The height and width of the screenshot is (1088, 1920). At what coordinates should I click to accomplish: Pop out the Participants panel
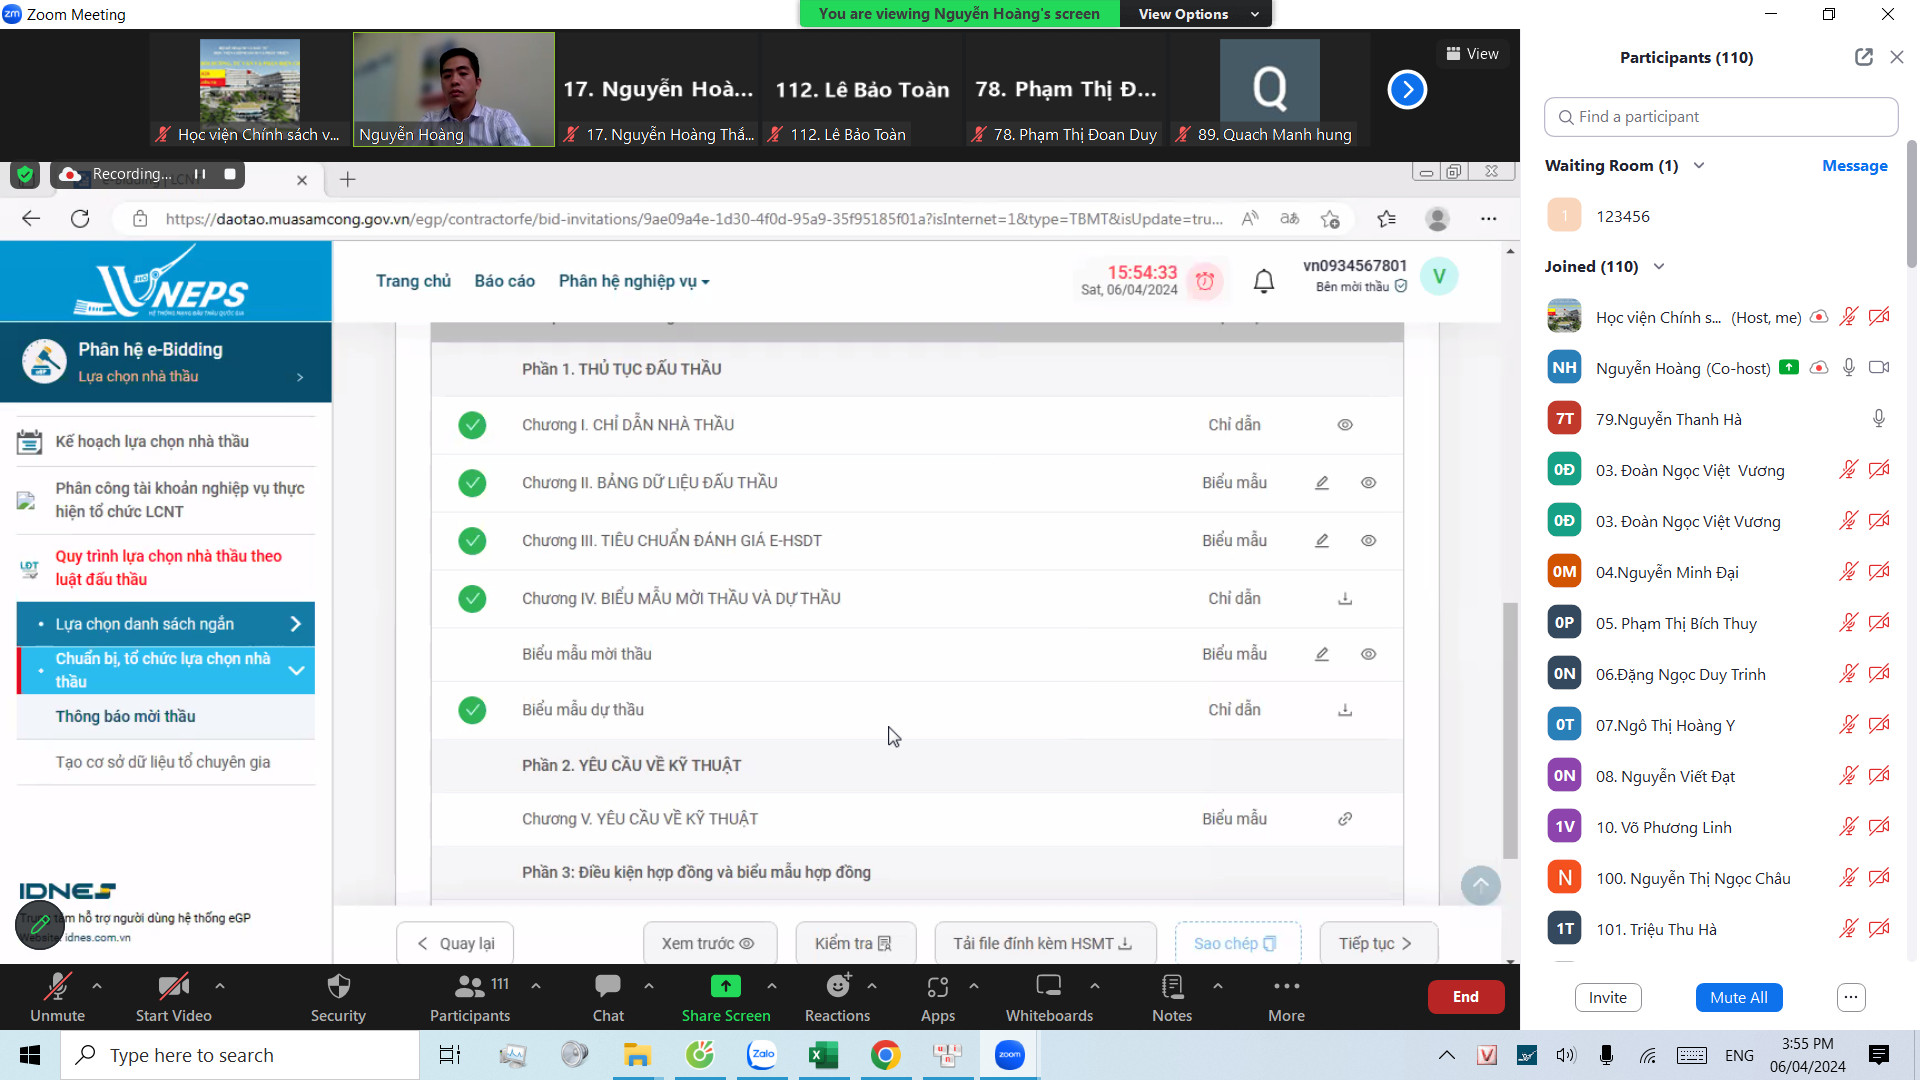pos(1863,57)
